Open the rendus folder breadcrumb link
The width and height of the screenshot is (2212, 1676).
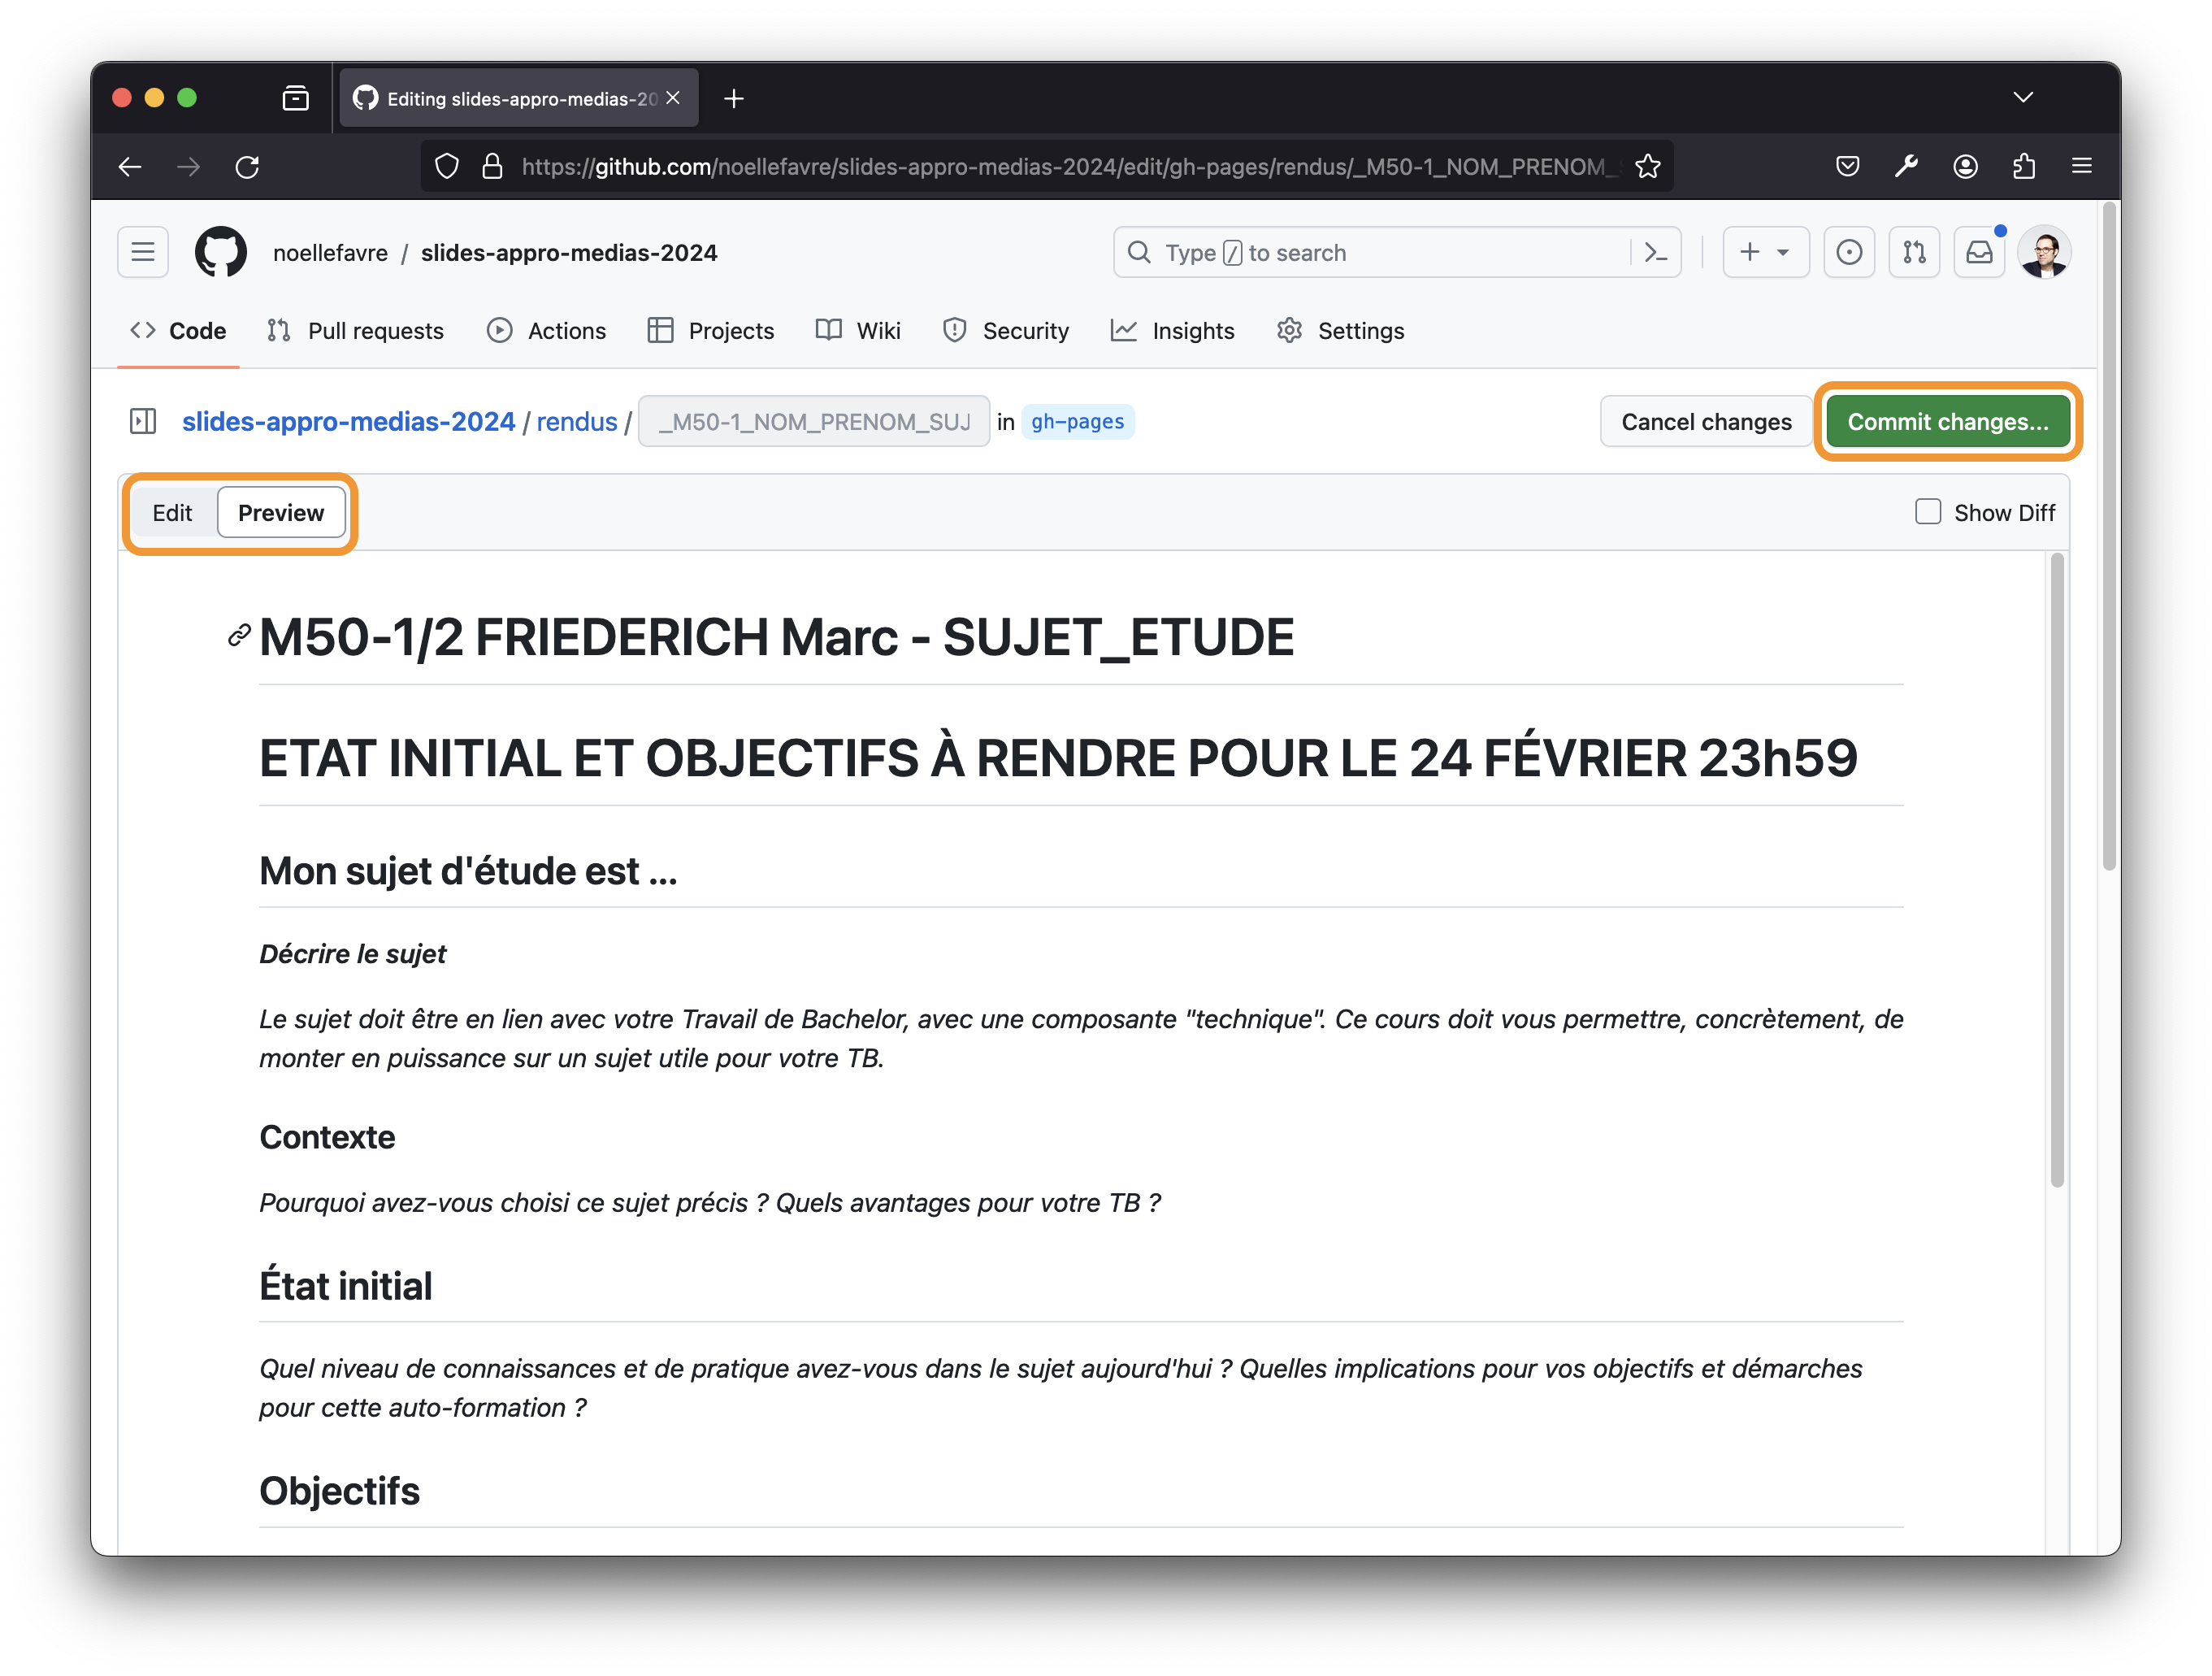(x=577, y=422)
